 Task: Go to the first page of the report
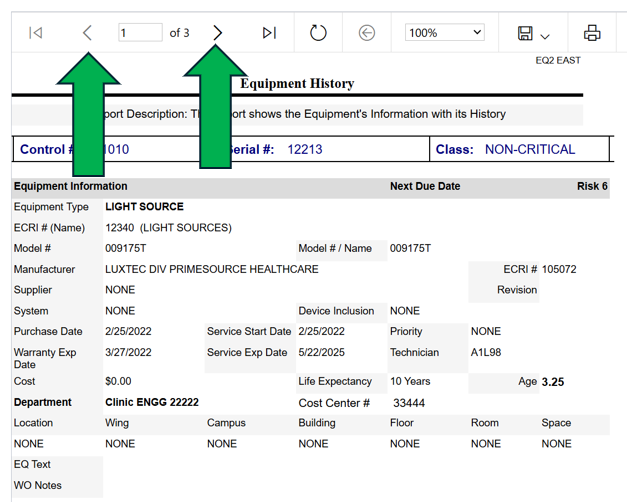36,33
